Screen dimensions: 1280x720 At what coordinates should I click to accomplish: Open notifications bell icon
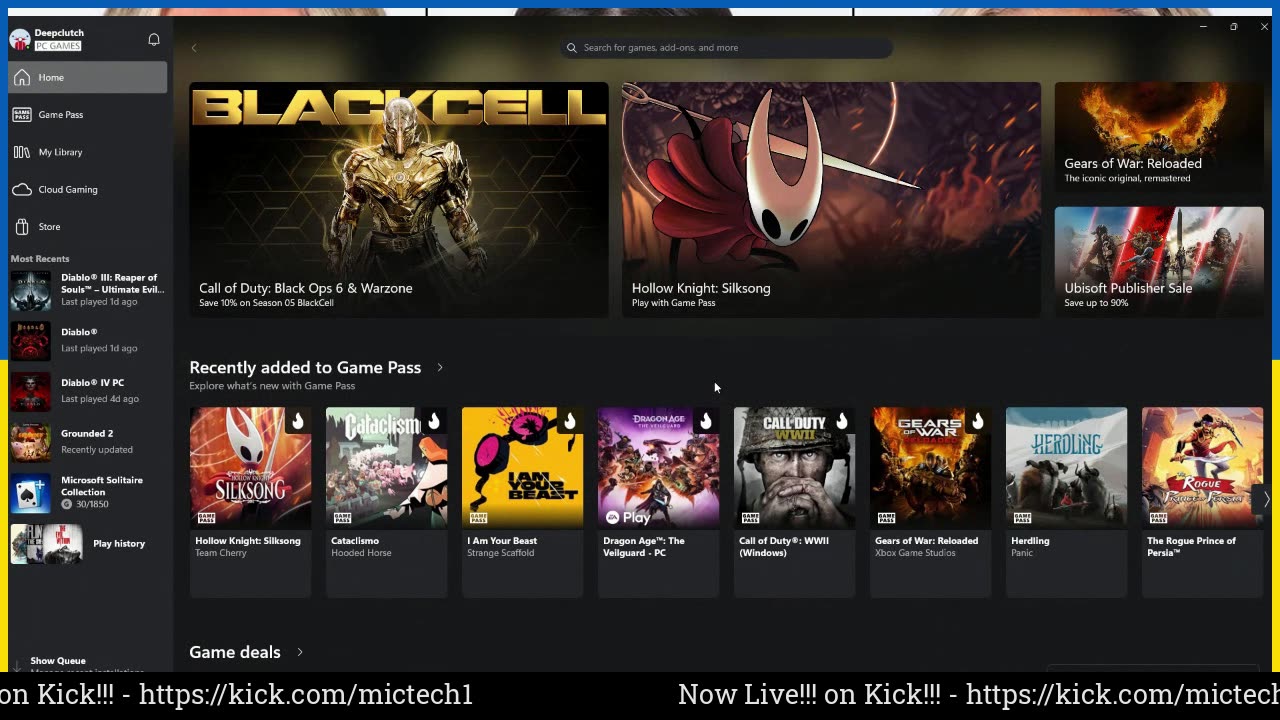click(x=154, y=40)
